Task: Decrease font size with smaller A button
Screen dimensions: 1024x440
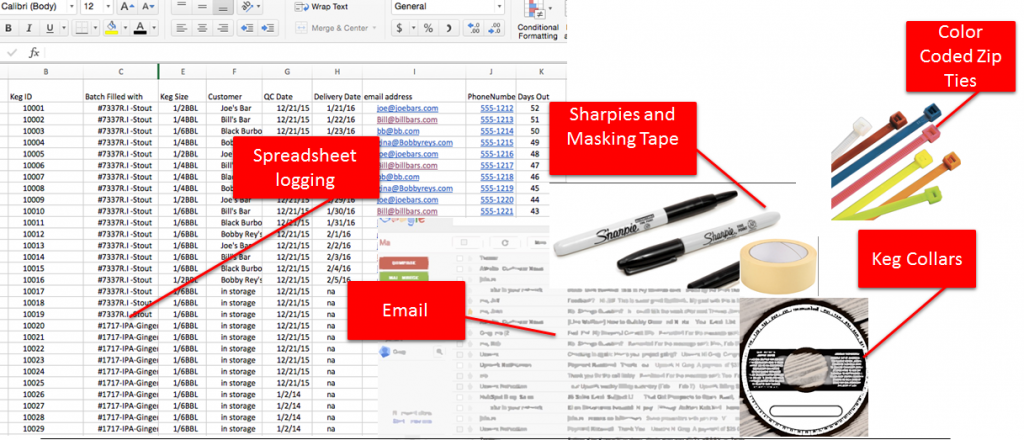Action: point(149,7)
